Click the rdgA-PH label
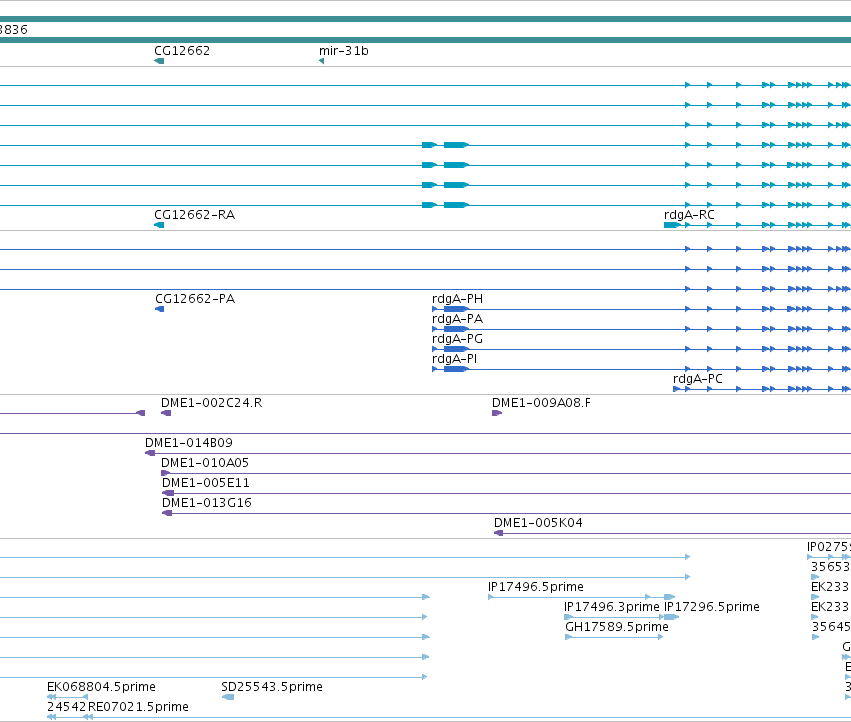Viewport: 851px width, 722px height. pos(457,299)
